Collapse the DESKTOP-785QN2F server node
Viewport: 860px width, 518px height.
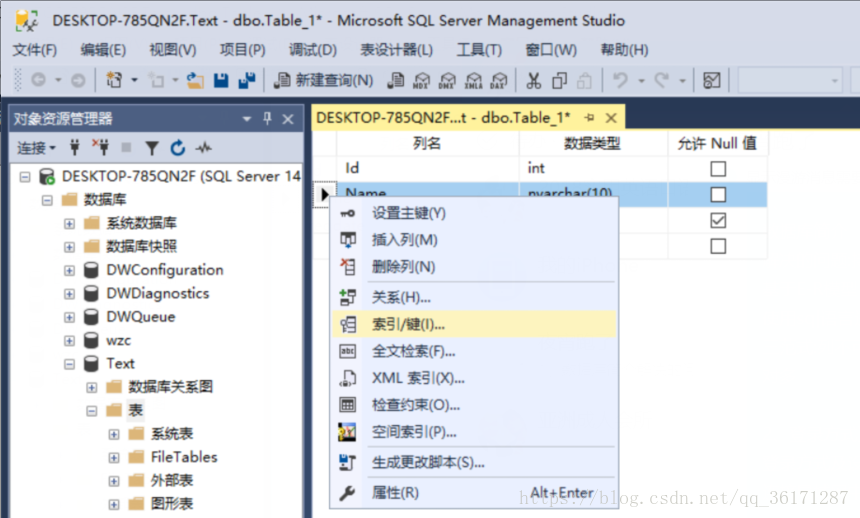click(25, 177)
